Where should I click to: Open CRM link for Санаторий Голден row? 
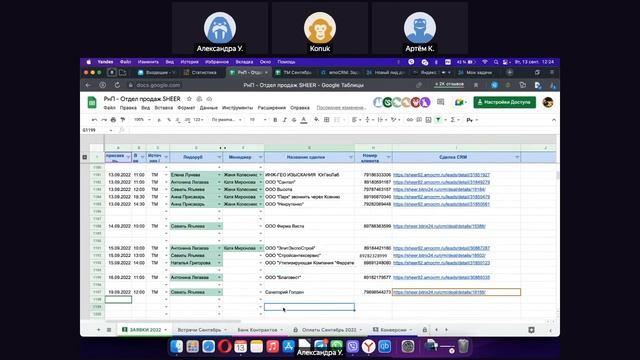439,292
